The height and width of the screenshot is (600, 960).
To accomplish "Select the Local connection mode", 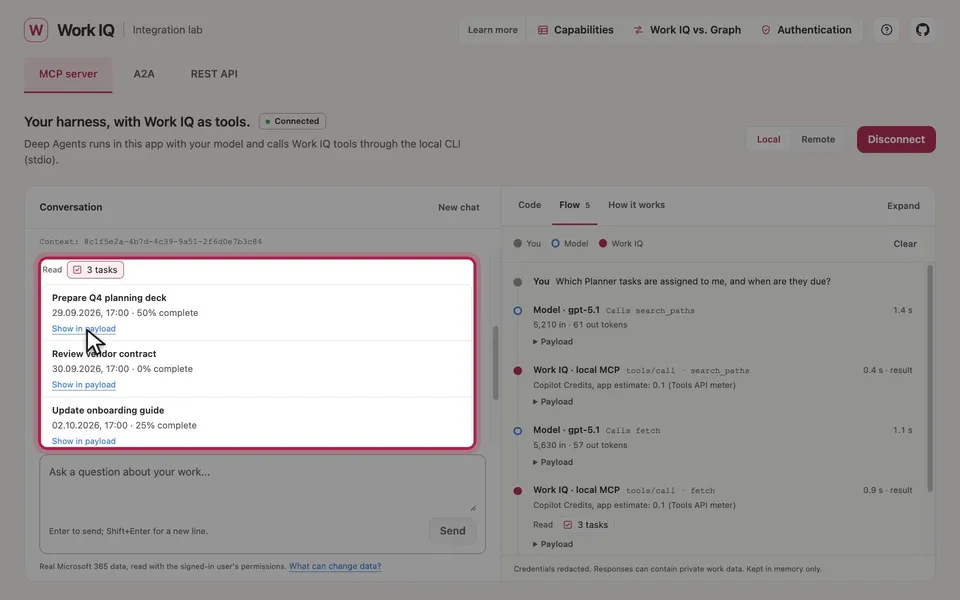I will click(x=768, y=140).
